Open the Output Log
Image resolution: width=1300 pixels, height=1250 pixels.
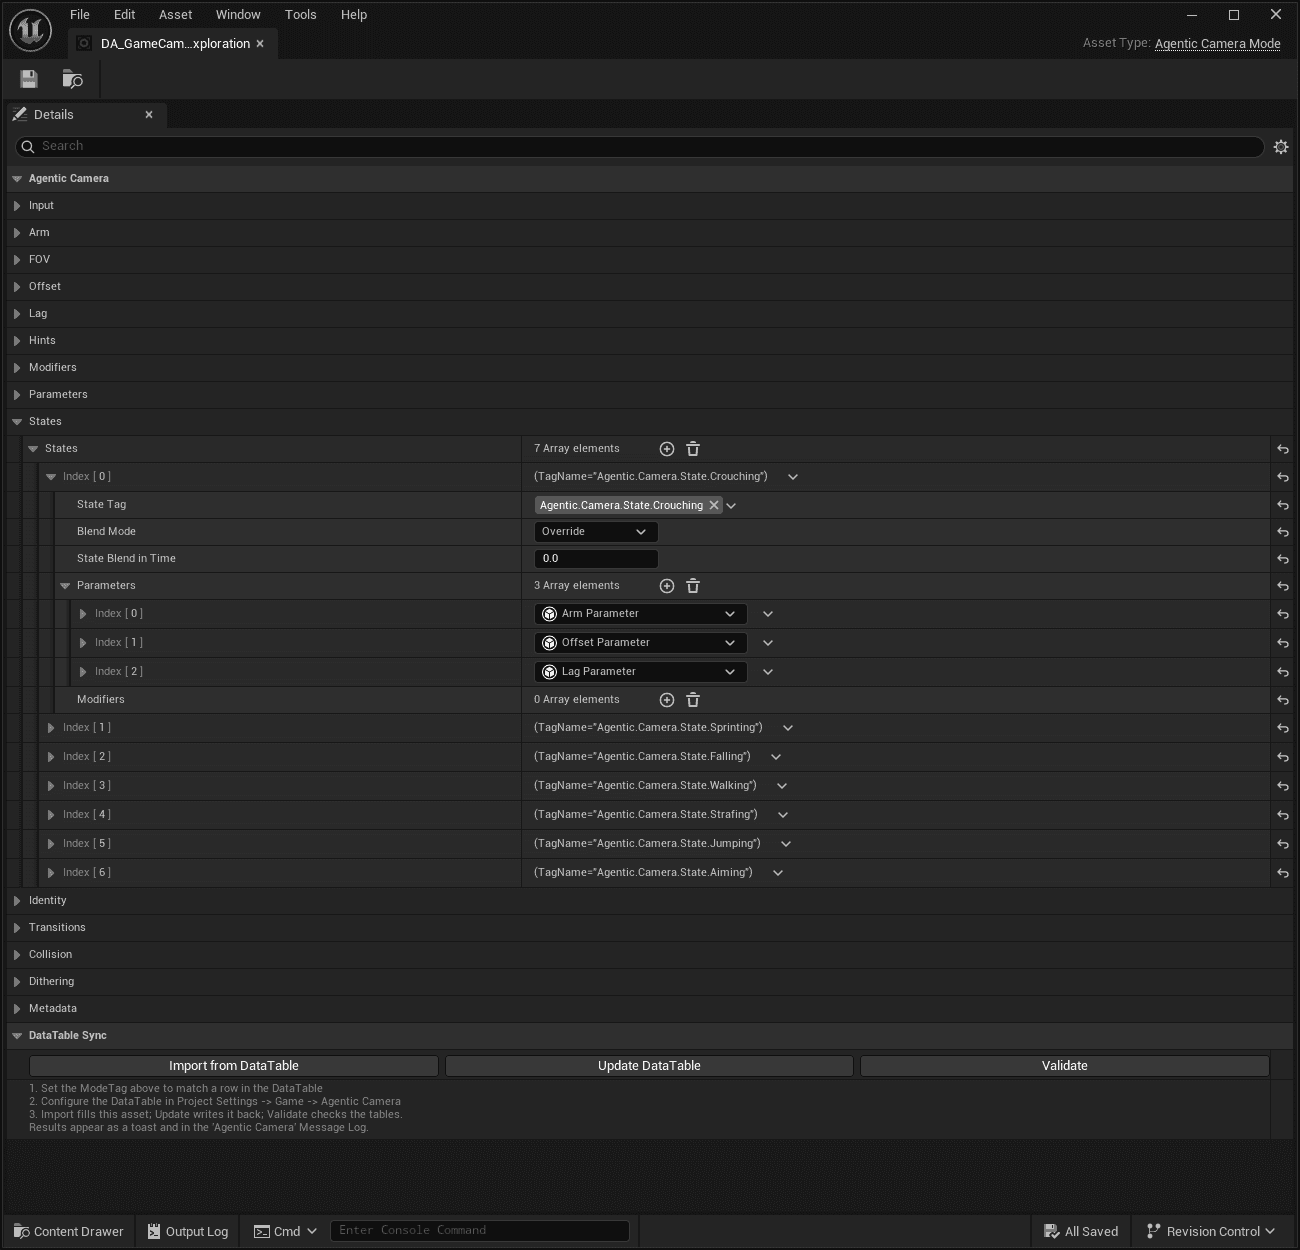coord(188,1232)
